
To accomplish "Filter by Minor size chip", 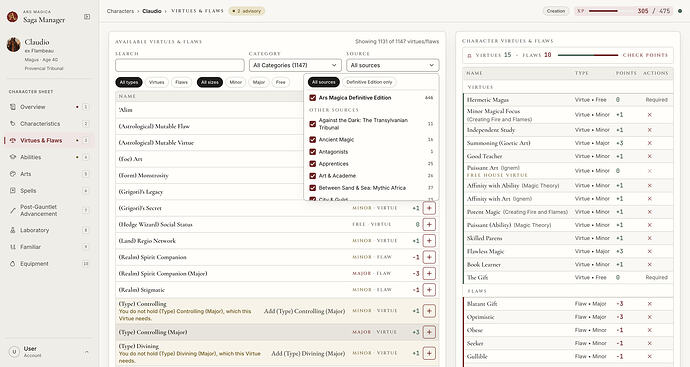I will click(x=236, y=82).
